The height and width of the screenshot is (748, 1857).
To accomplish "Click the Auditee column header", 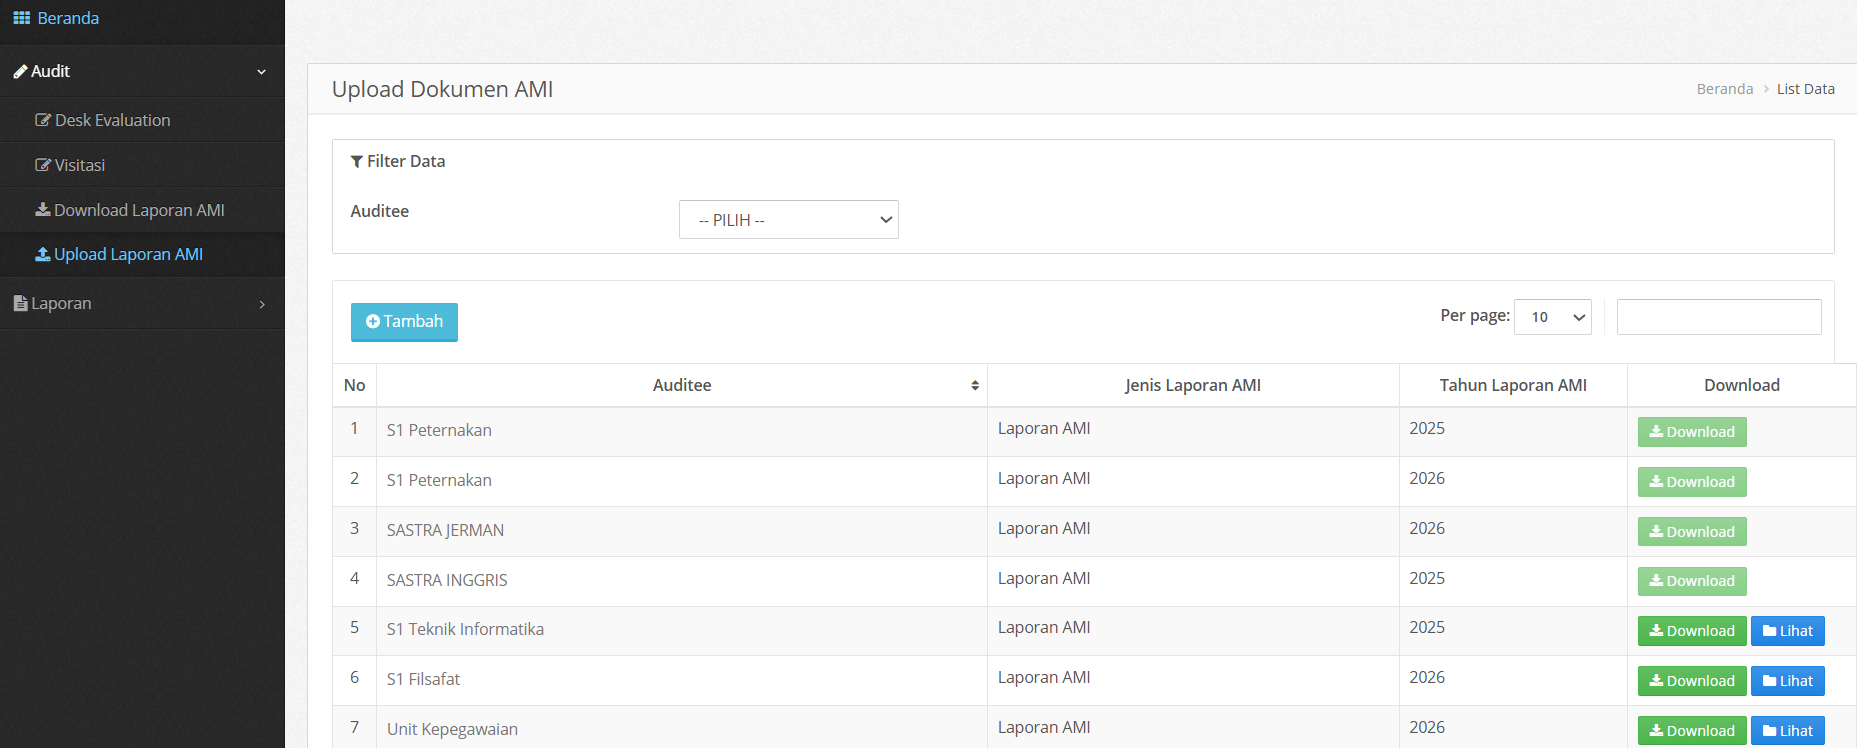I will tap(682, 385).
